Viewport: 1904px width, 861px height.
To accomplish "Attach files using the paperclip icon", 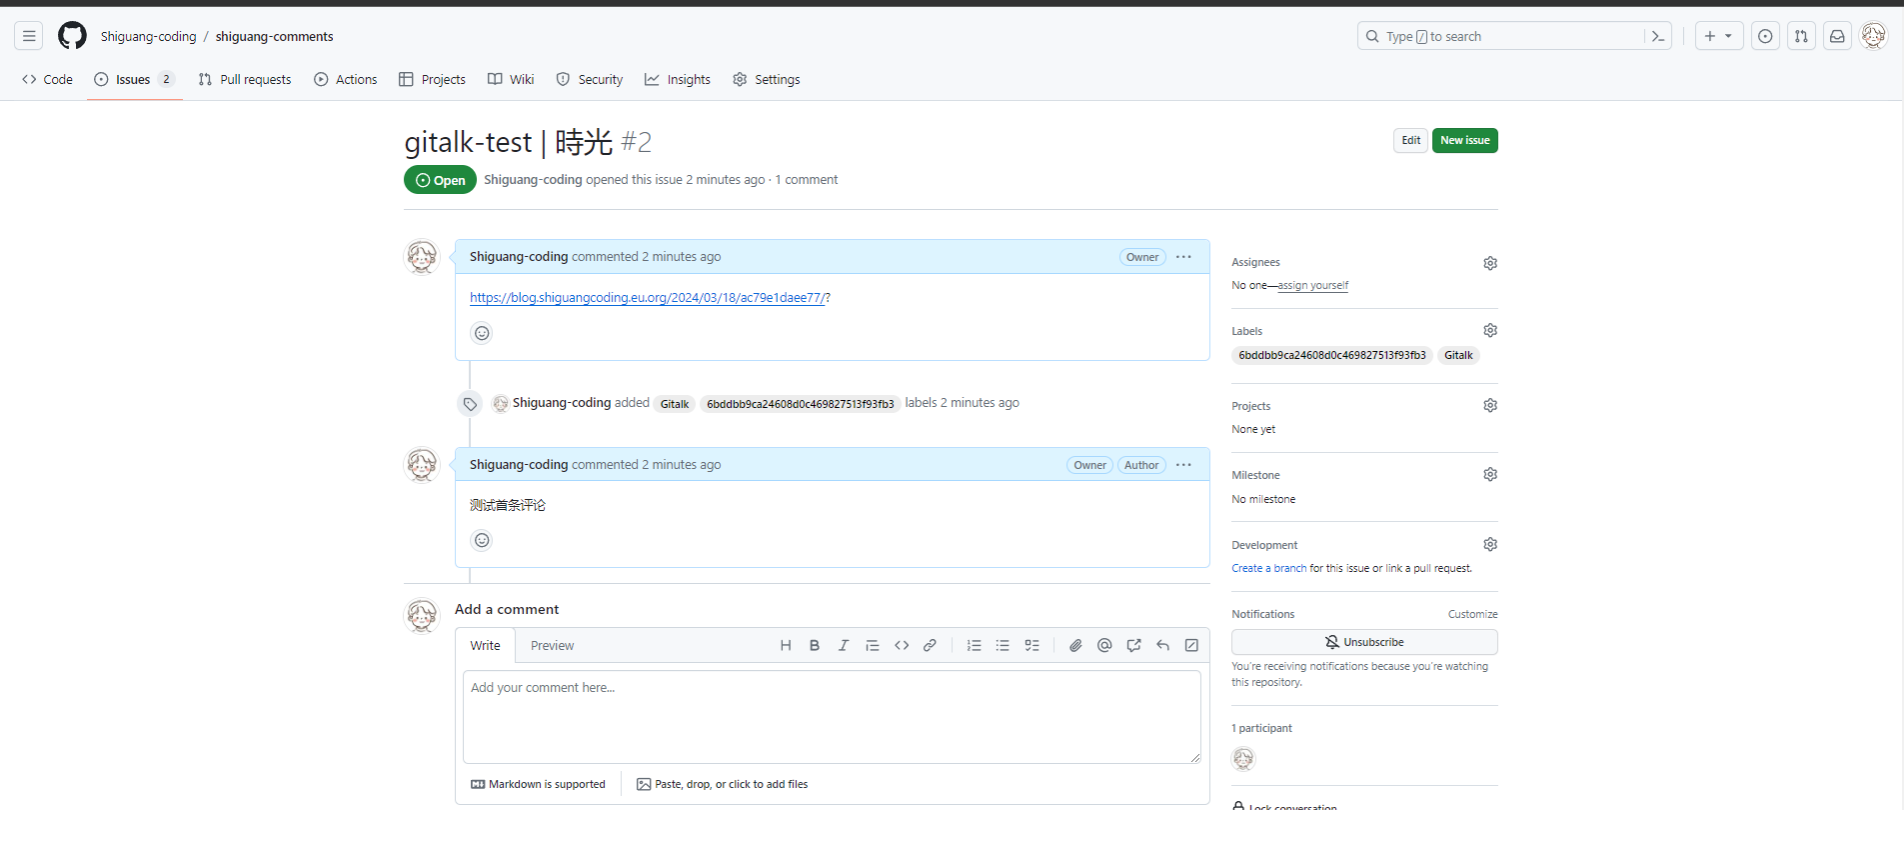I will click(x=1076, y=646).
